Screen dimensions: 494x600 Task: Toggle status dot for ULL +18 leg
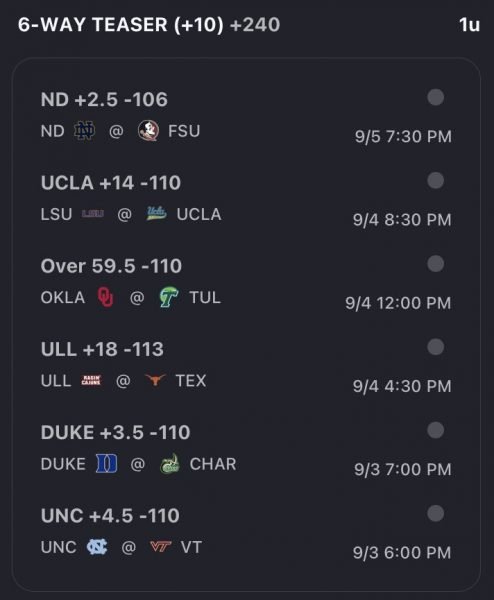click(x=435, y=347)
